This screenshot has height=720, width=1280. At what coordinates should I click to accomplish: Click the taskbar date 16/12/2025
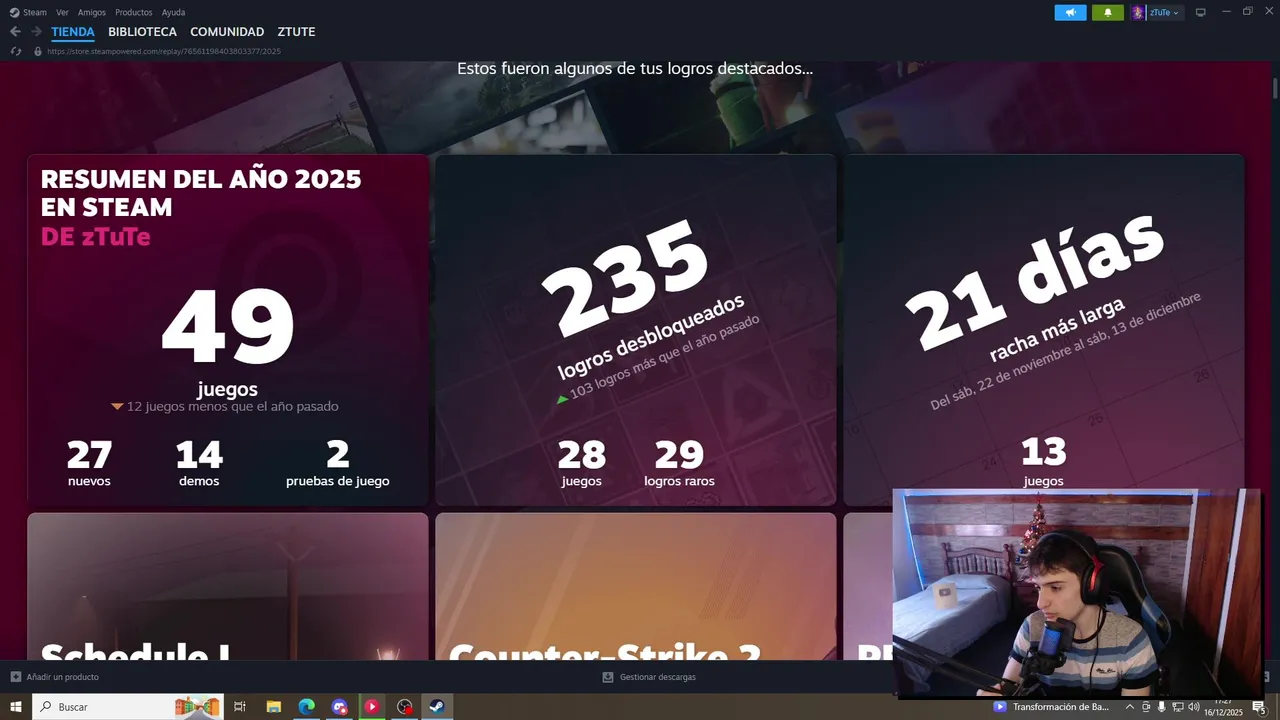(1223, 712)
